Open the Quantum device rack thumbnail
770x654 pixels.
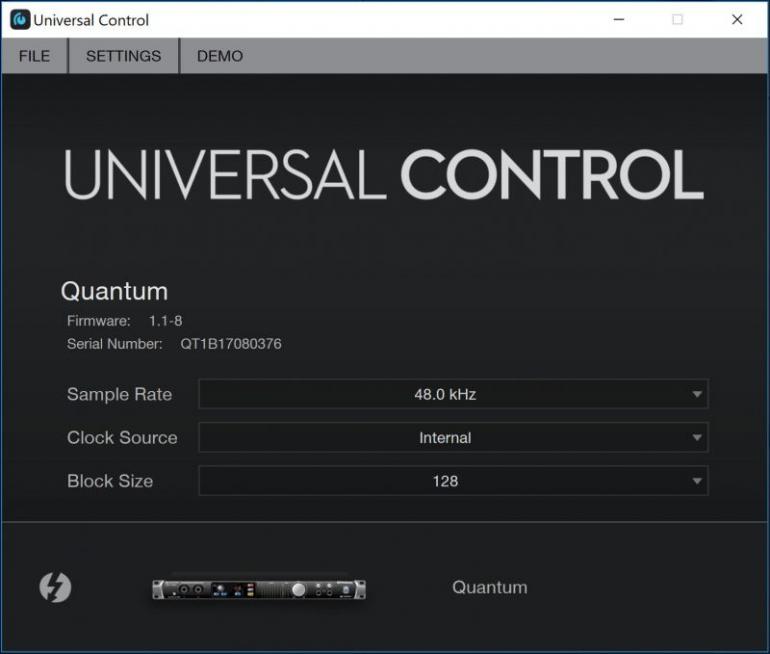click(x=259, y=588)
